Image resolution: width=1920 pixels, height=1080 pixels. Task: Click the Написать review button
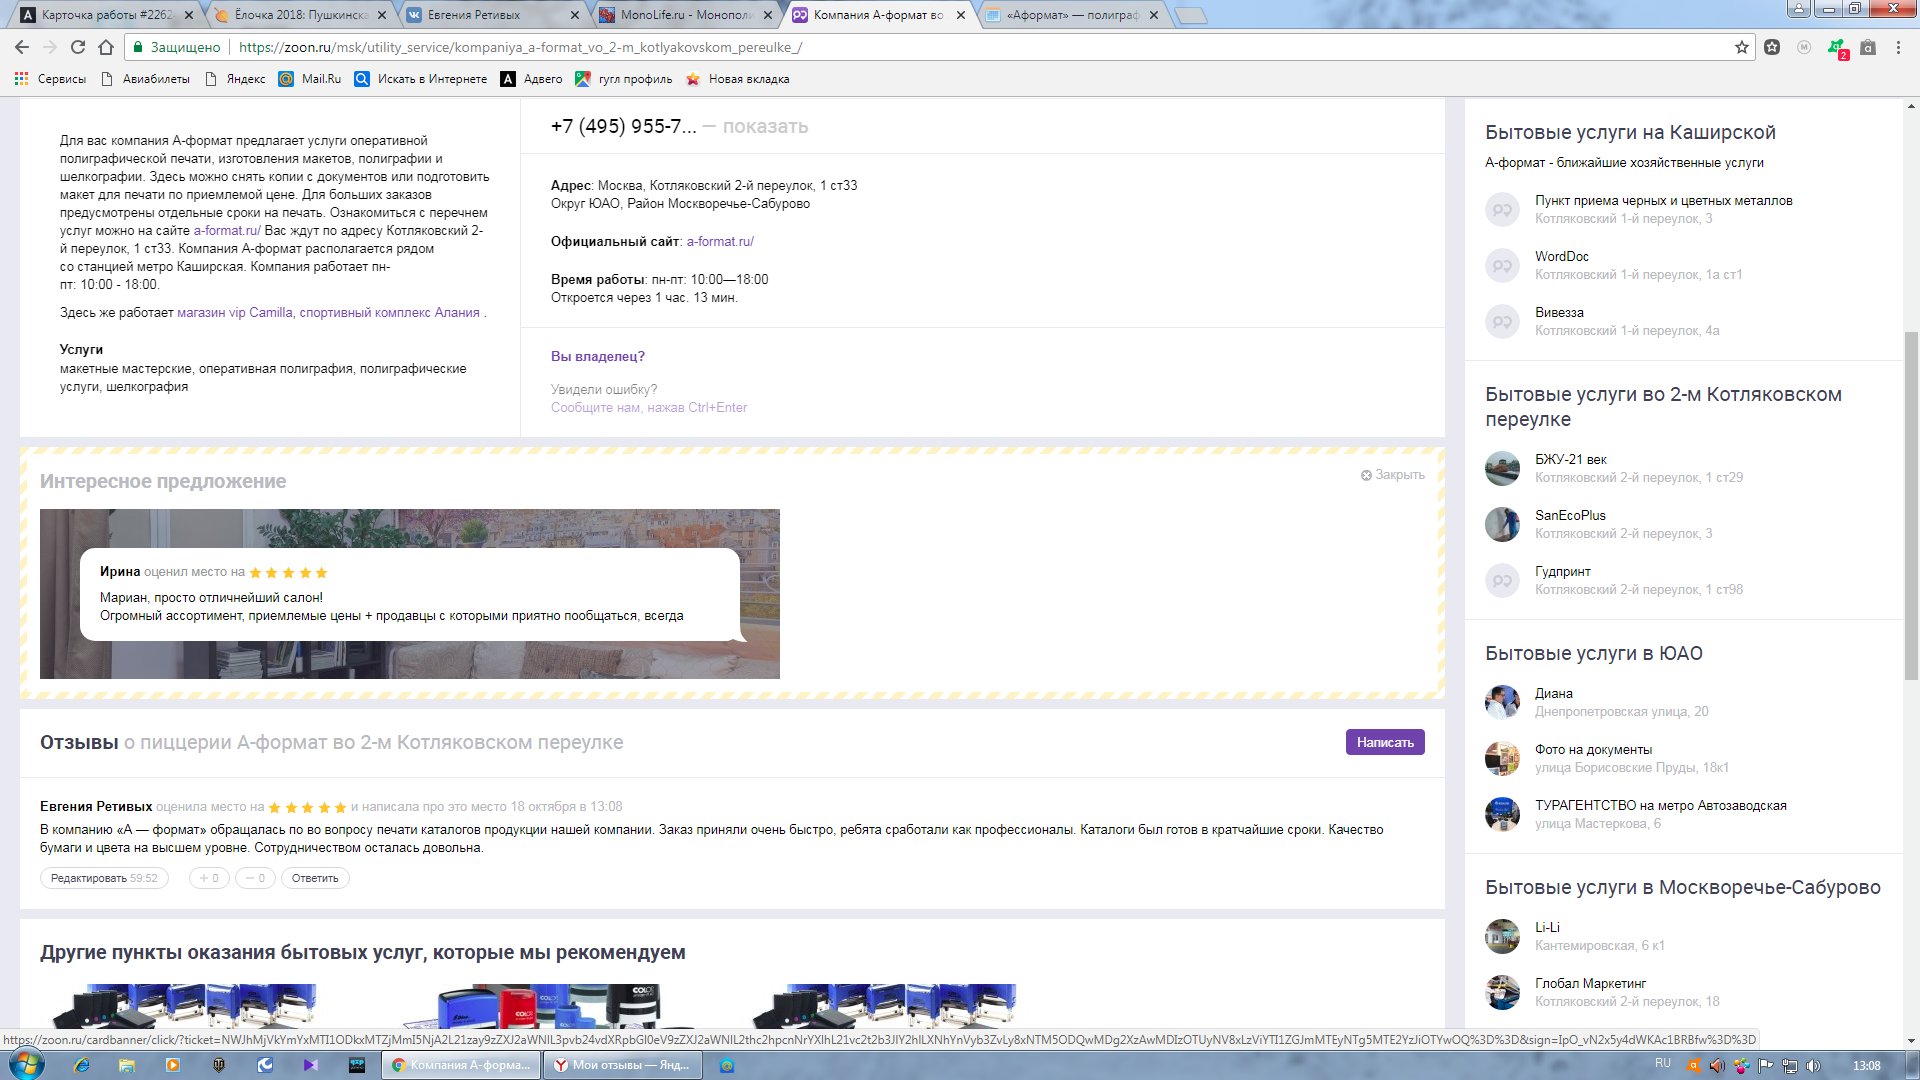click(1385, 742)
